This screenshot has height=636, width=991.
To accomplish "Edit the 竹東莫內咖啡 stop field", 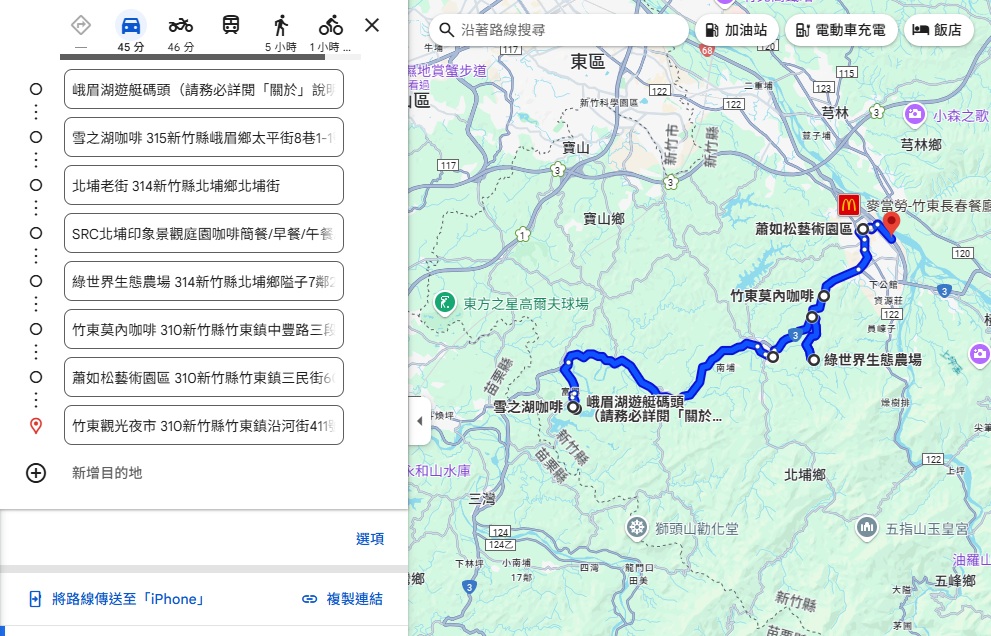I will pyautogui.click(x=204, y=329).
